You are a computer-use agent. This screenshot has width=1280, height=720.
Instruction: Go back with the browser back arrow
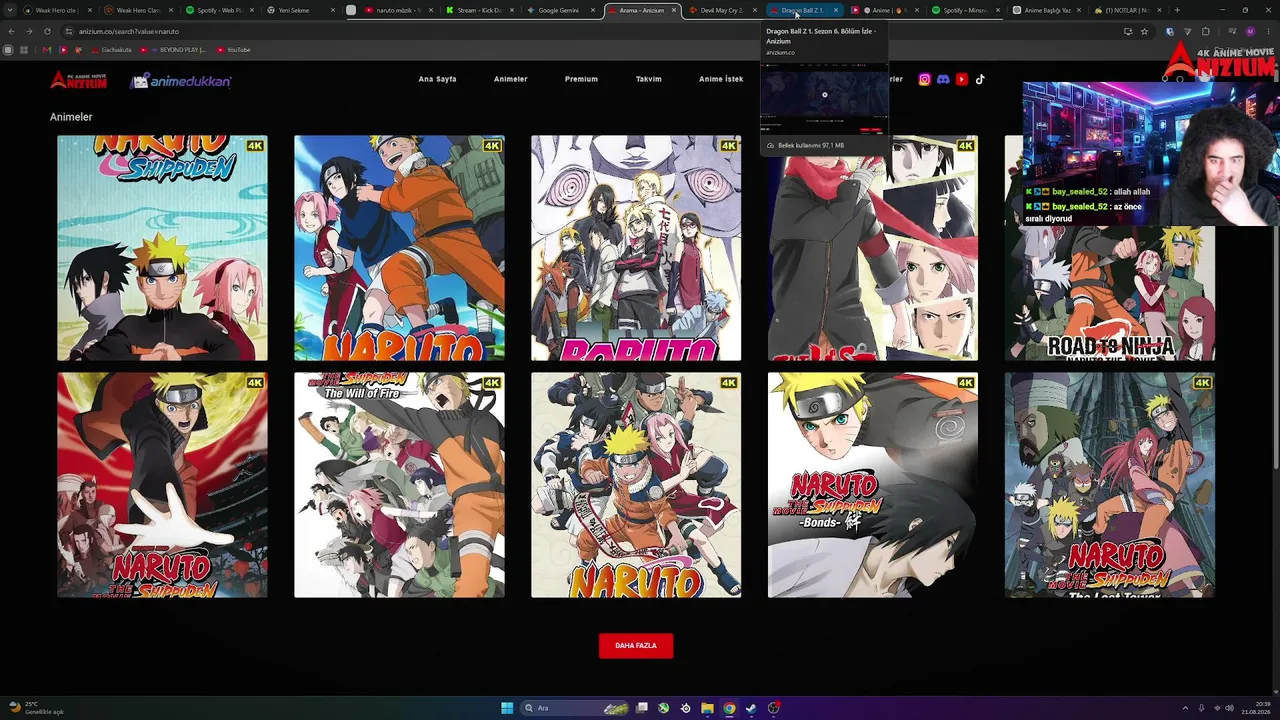tap(11, 31)
